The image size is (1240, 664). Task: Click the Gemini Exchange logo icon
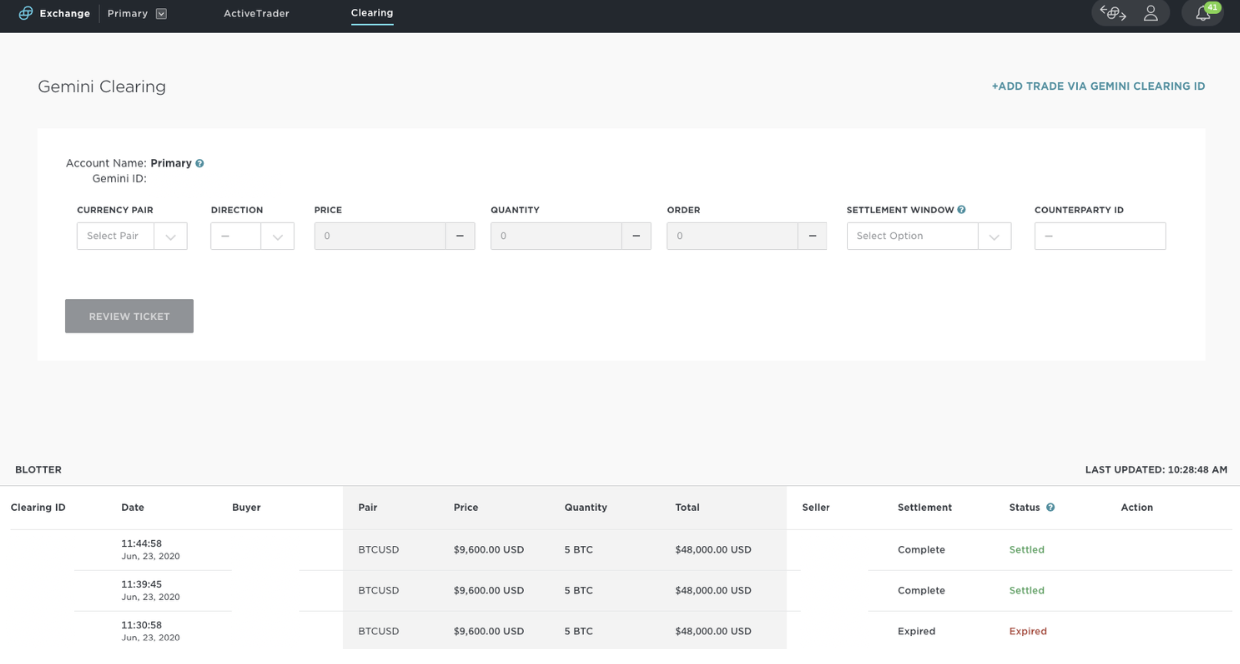[x=26, y=13]
